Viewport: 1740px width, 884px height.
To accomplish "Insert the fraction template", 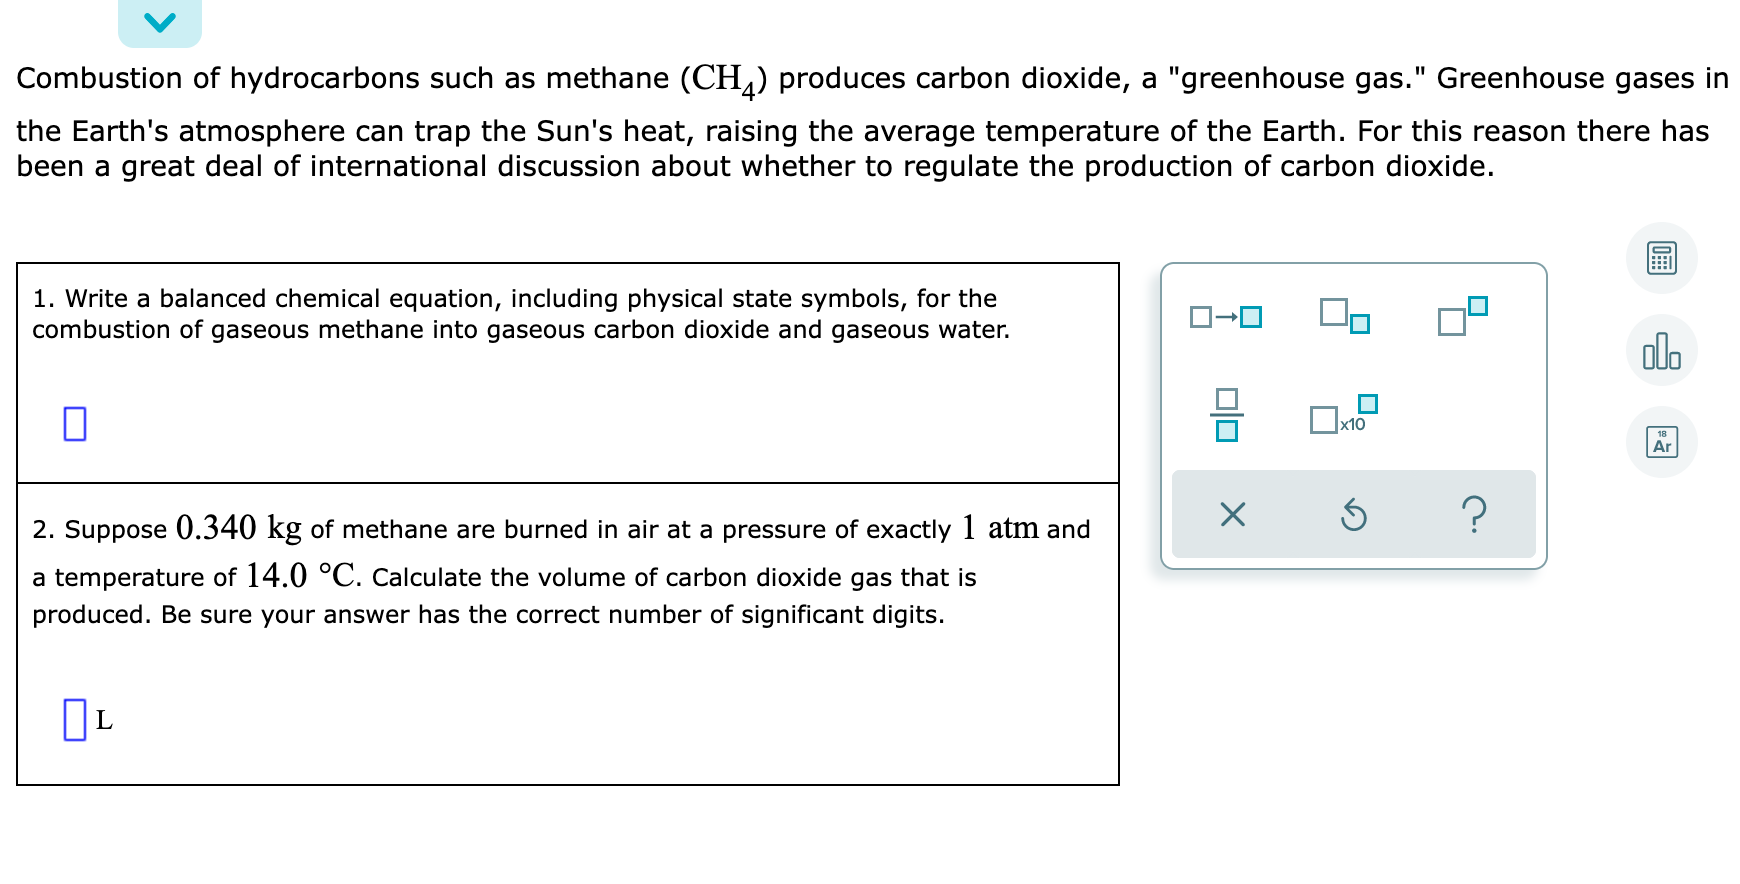I will point(1225,417).
